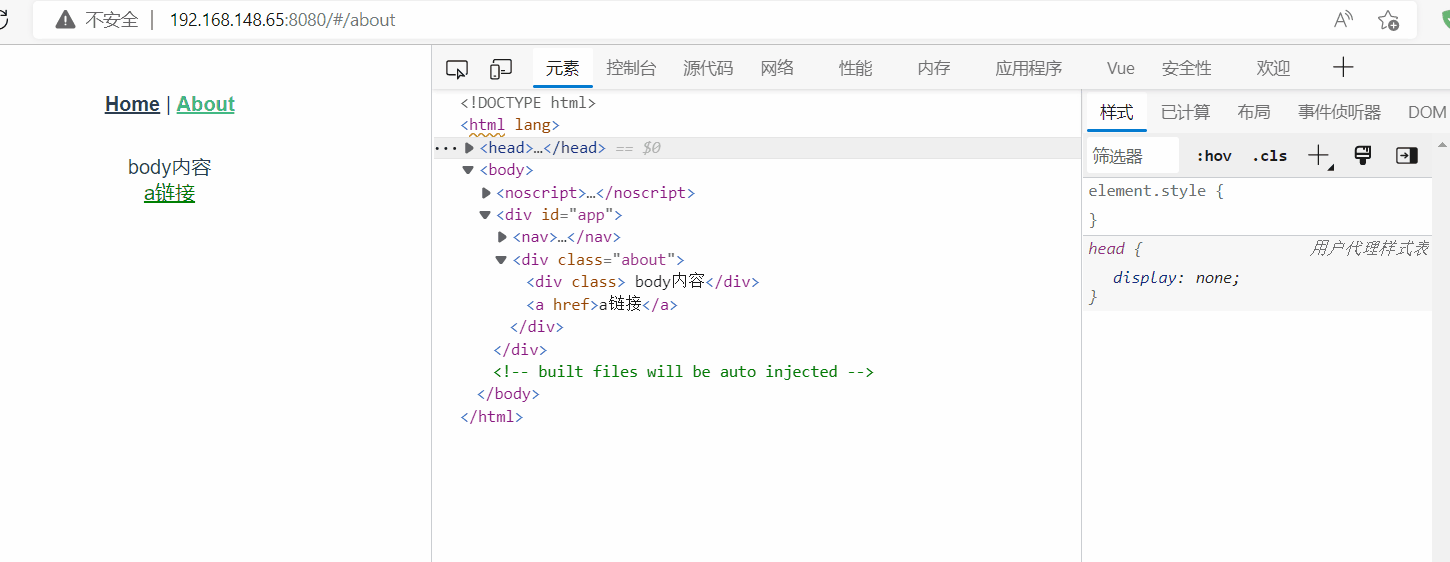Click the 用户代理样式表 source label
The height and width of the screenshot is (562, 1450).
[1369, 249]
